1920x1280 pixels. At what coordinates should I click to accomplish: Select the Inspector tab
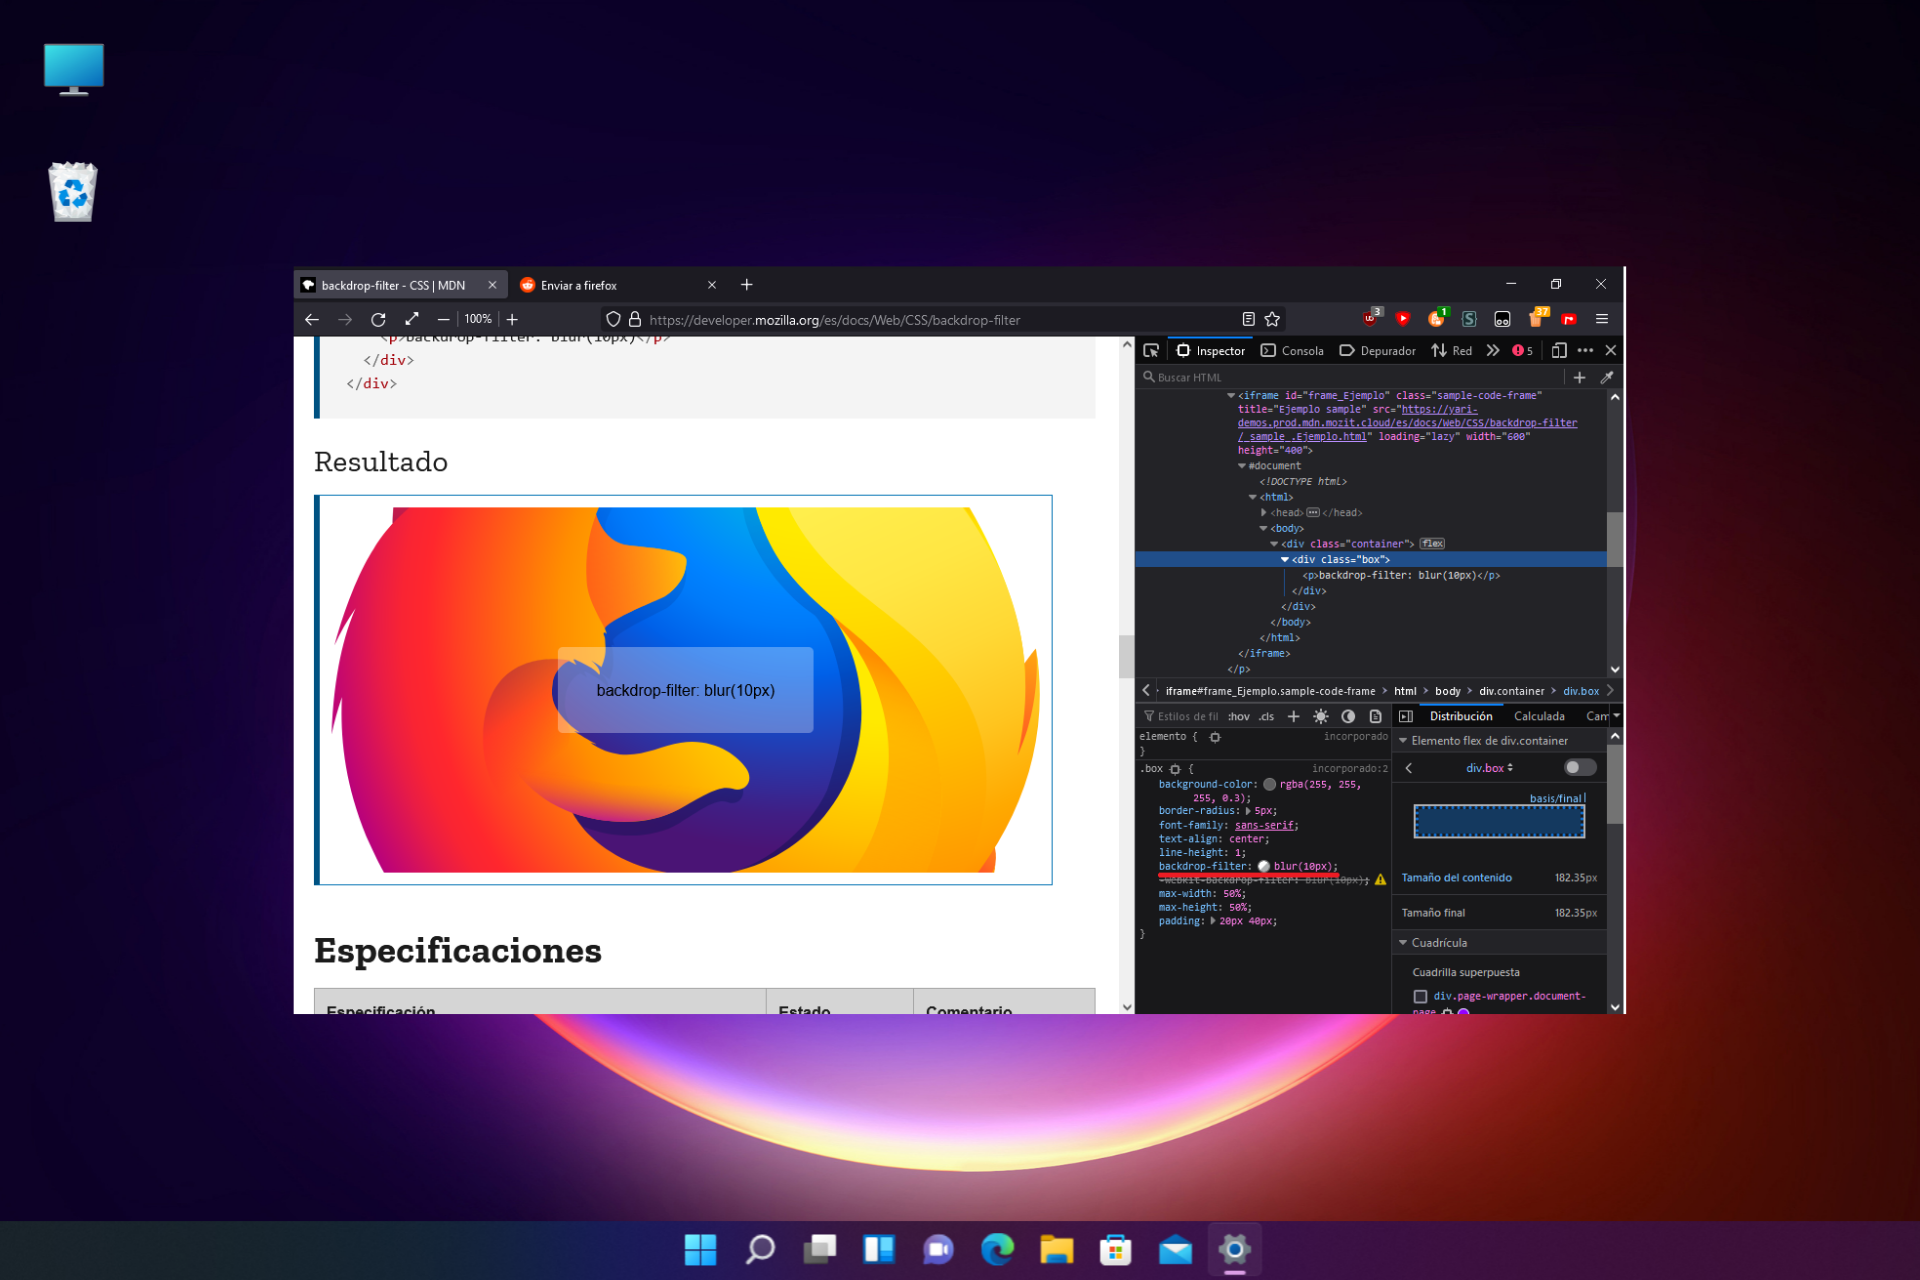tap(1211, 350)
